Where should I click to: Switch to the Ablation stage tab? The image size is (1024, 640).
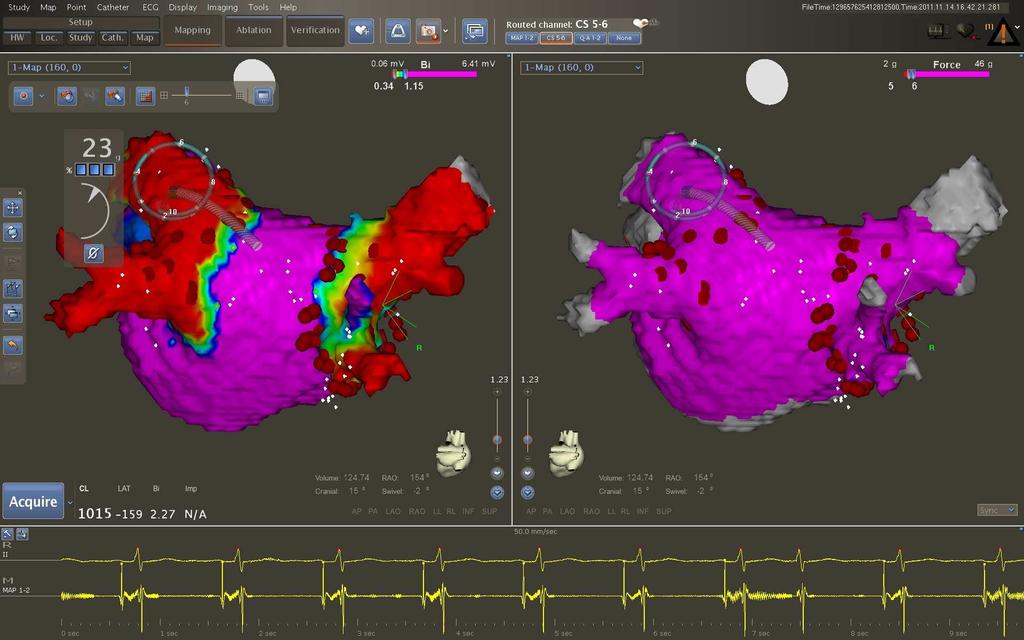click(x=253, y=31)
